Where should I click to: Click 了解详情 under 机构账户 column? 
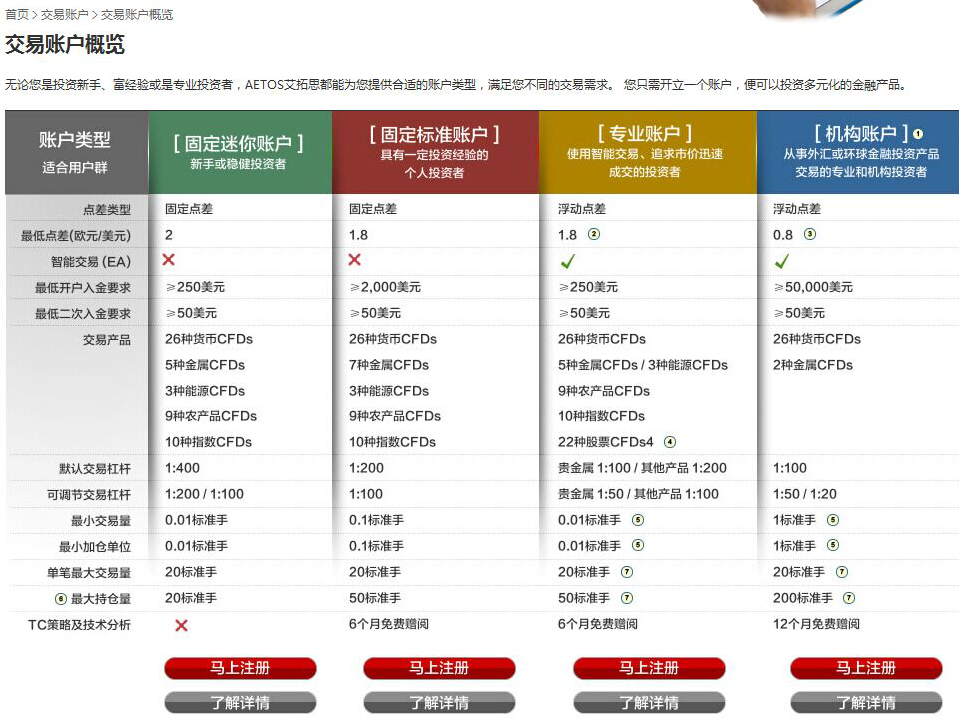[866, 702]
